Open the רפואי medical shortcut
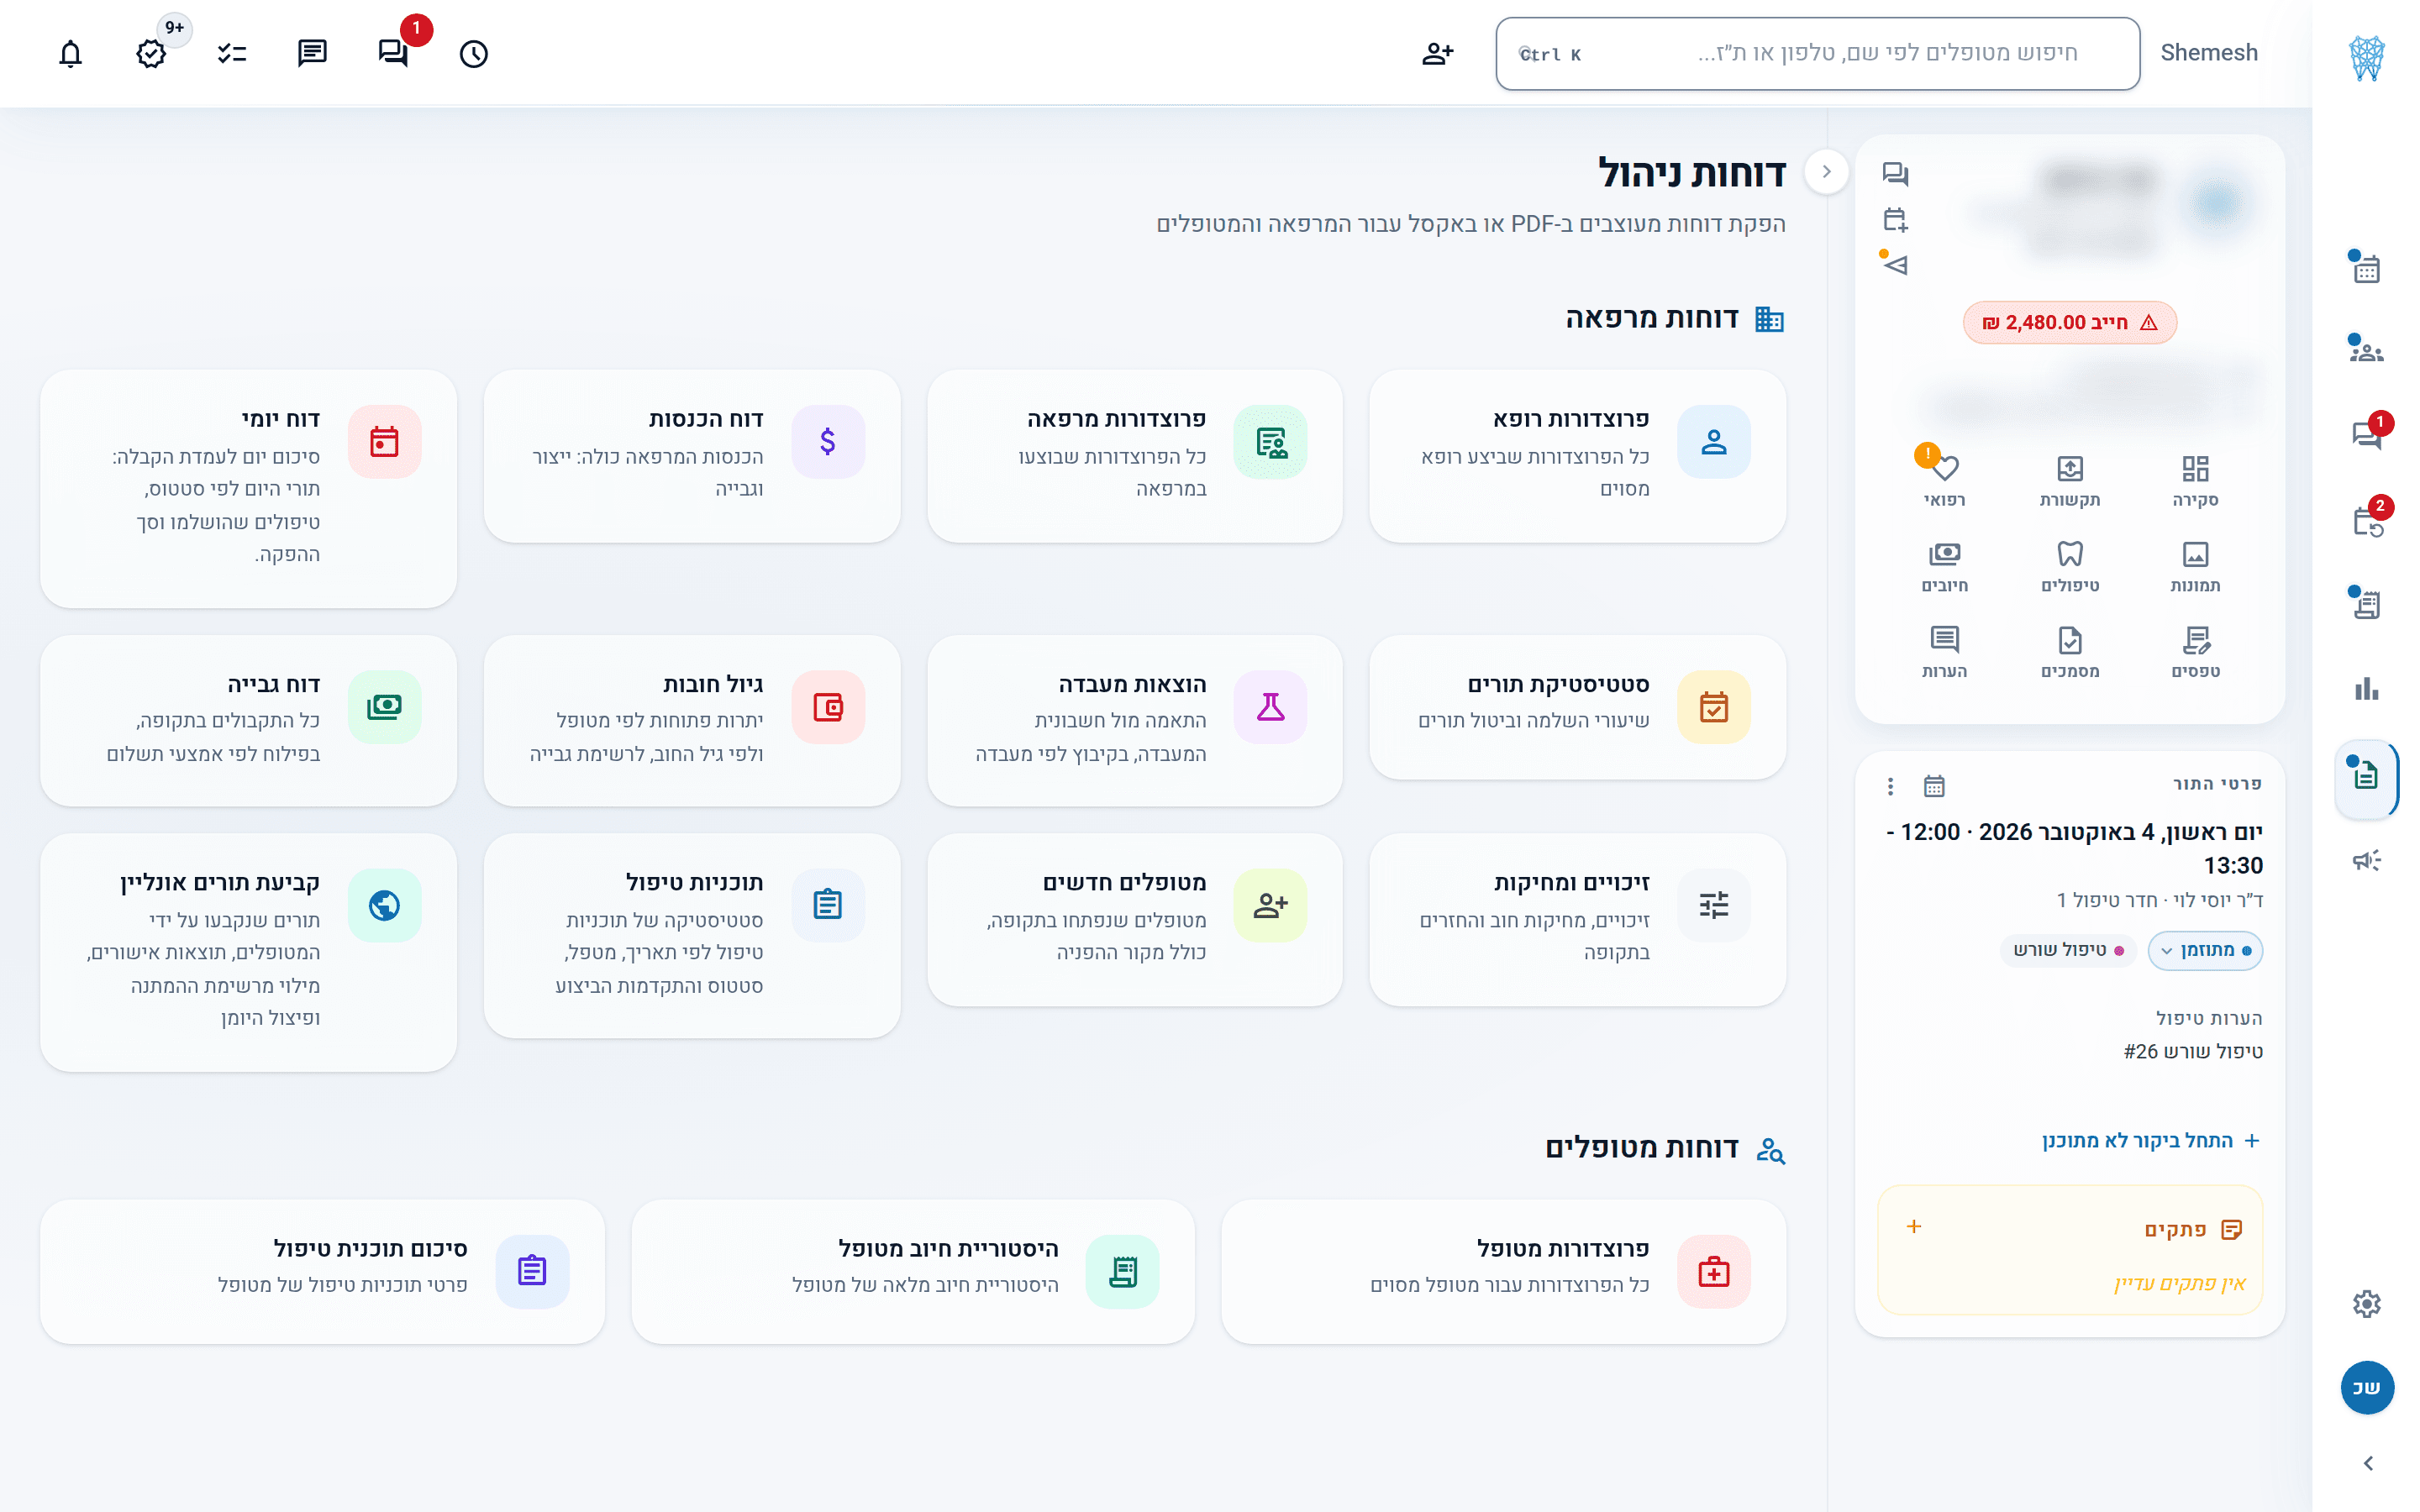Viewport: 2420px width, 1512px height. 1944,480
